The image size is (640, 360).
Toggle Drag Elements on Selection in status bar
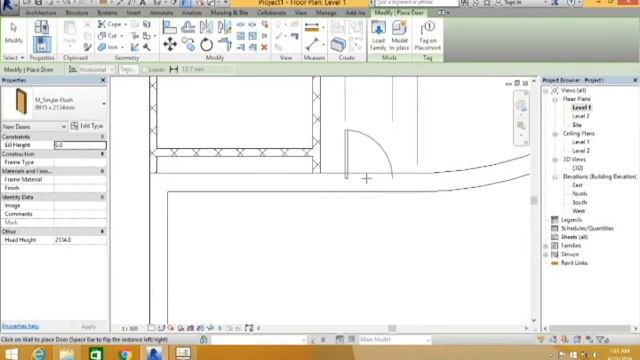click(x=589, y=340)
